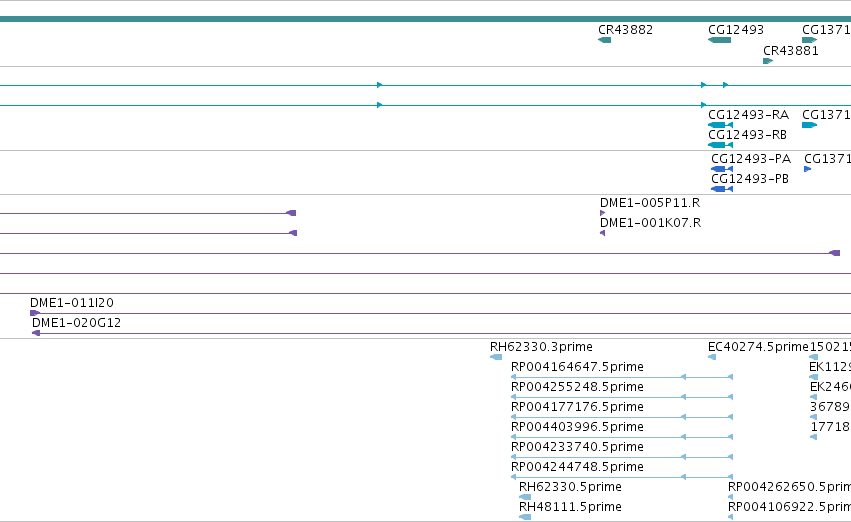
Task: Click the RP004233740.5prime label
Action: click(x=577, y=448)
